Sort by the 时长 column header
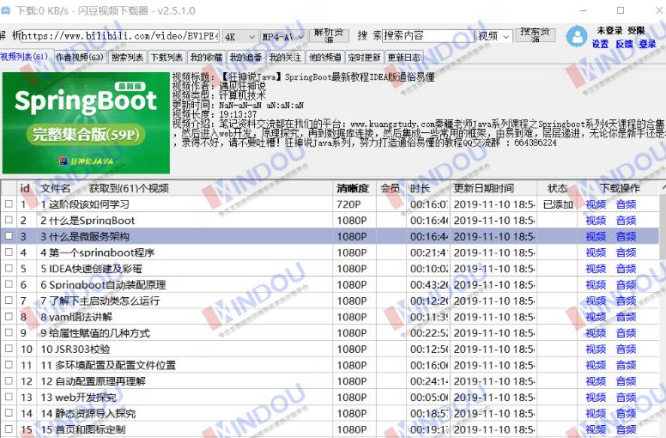The width and height of the screenshot is (666, 438). pyautogui.click(x=428, y=188)
